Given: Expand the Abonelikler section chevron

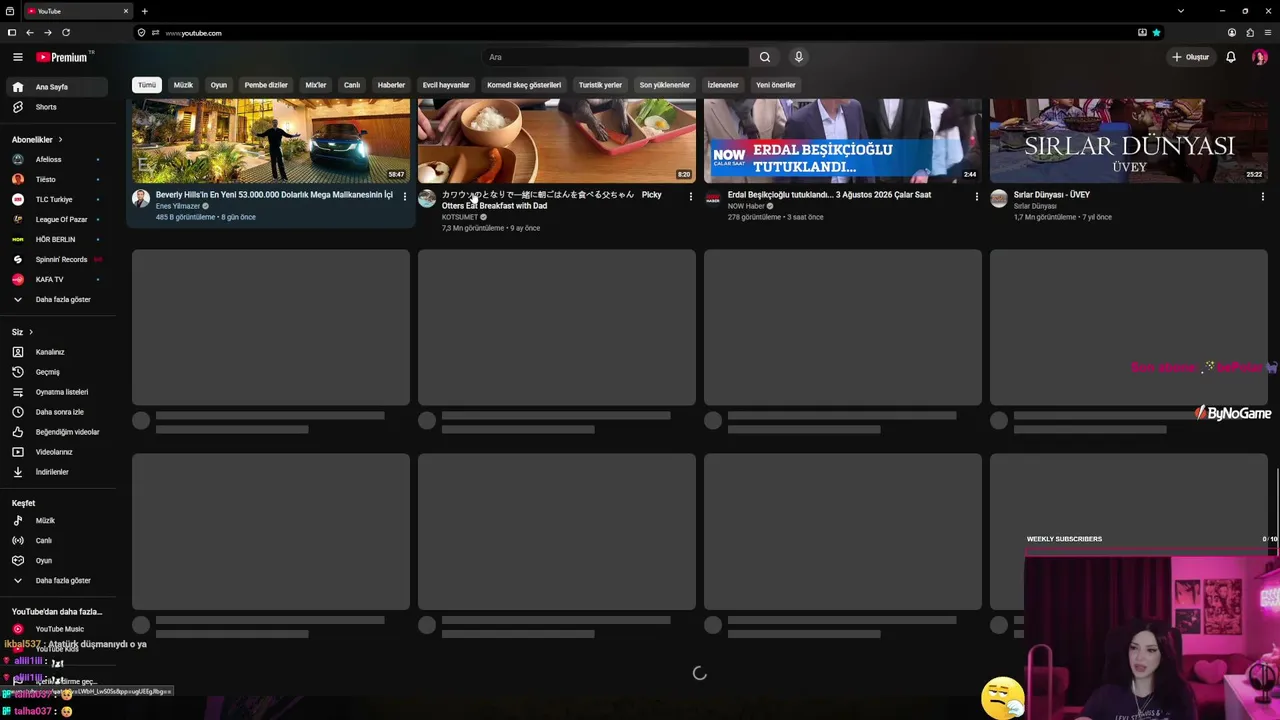Looking at the screenshot, I should [60, 140].
